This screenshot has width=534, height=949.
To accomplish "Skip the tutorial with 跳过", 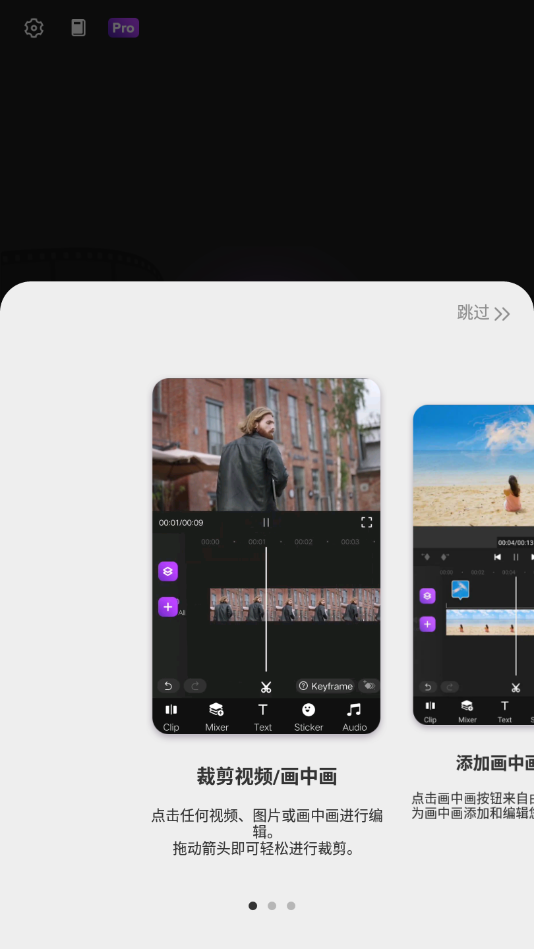I will pyautogui.click(x=483, y=313).
